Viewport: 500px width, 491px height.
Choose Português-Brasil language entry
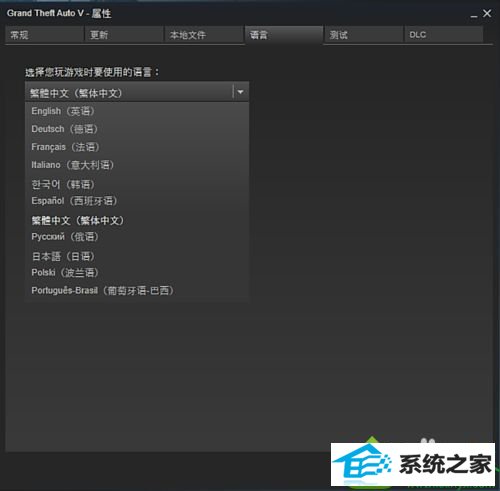[x=137, y=291]
